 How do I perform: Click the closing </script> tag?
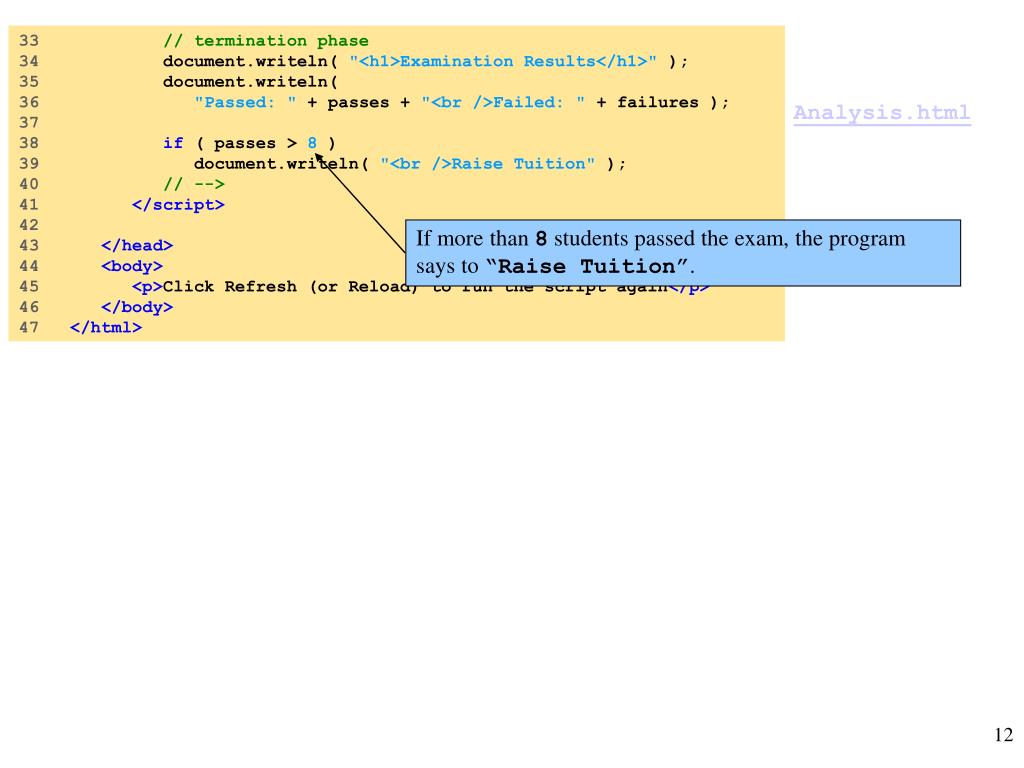pos(178,204)
